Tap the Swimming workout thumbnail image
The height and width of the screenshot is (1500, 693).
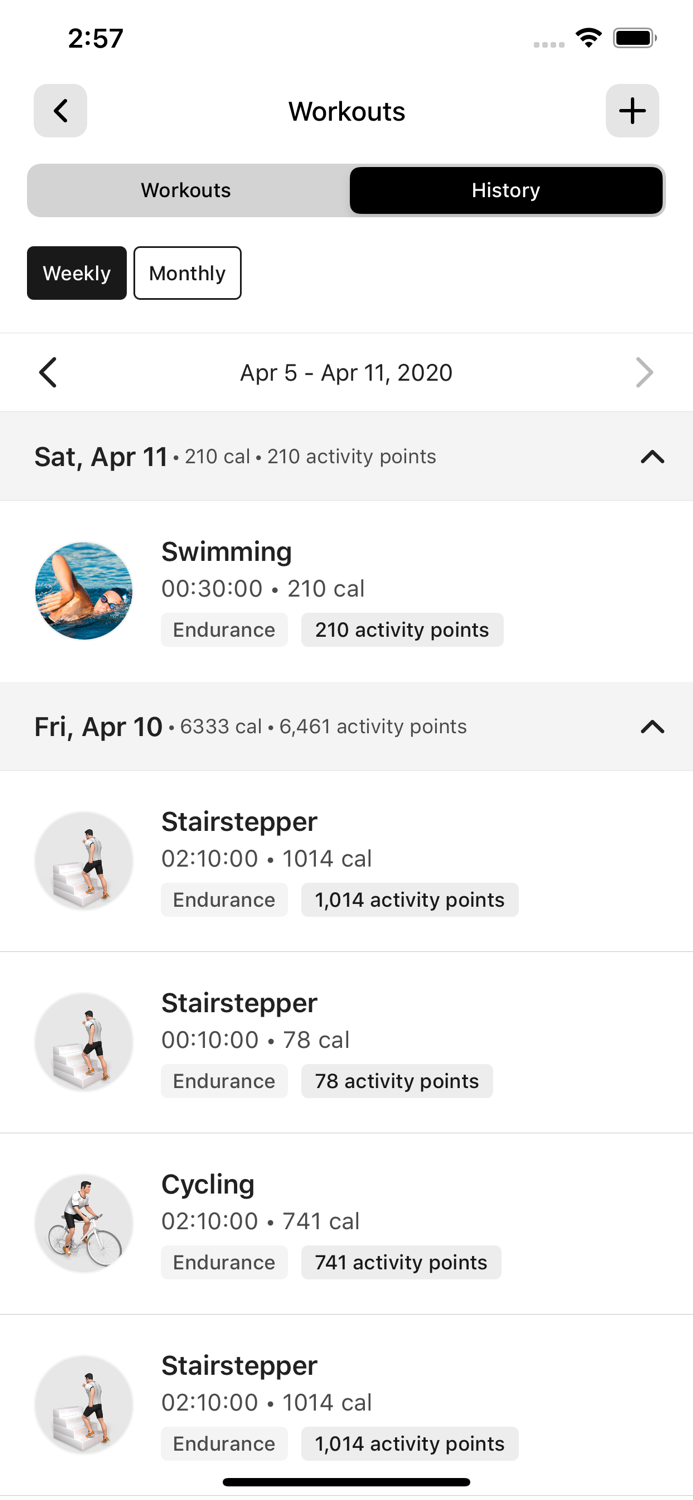(83, 590)
